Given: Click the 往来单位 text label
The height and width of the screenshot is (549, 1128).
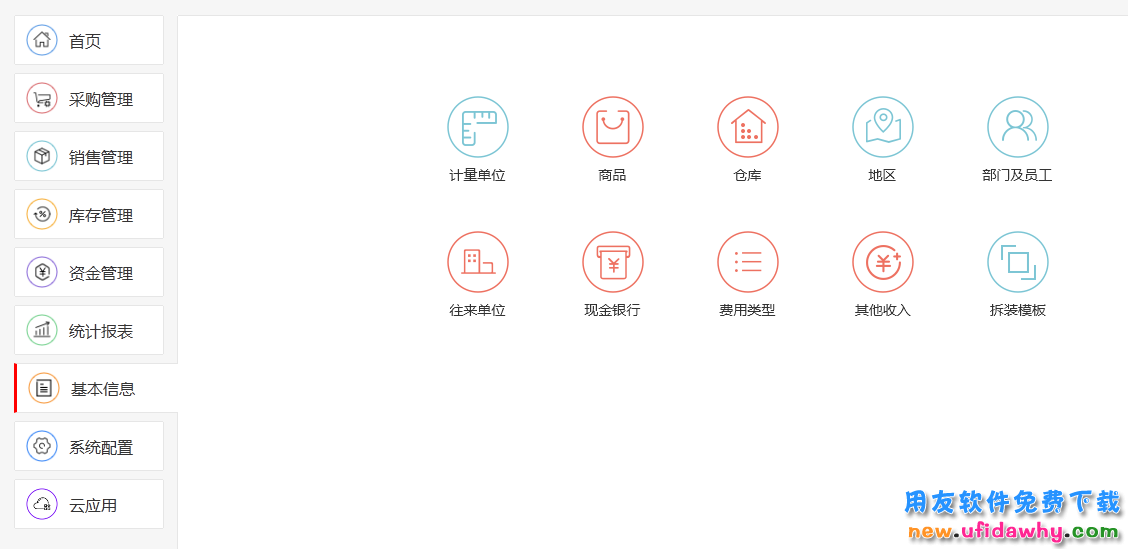Looking at the screenshot, I should pyautogui.click(x=477, y=310).
